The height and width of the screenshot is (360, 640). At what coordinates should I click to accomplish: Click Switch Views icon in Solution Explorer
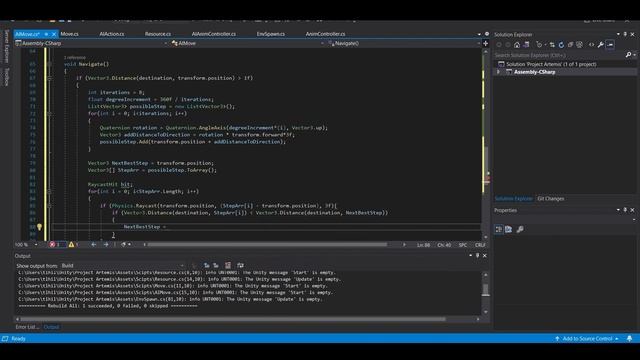pos(526,45)
